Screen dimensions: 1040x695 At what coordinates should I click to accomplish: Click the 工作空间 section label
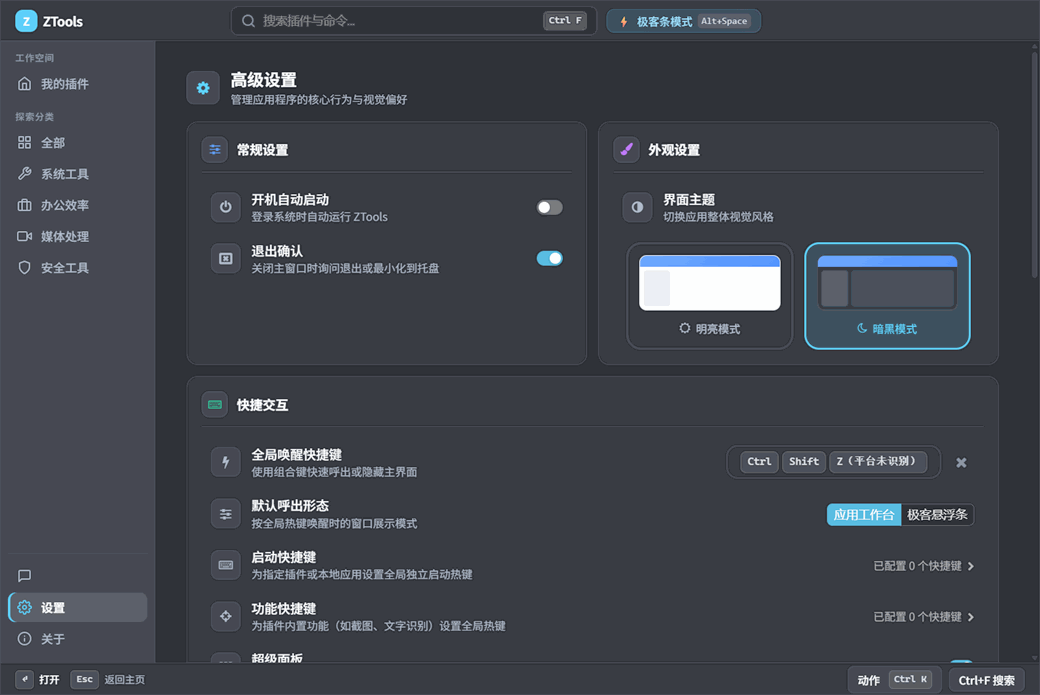click(34, 58)
